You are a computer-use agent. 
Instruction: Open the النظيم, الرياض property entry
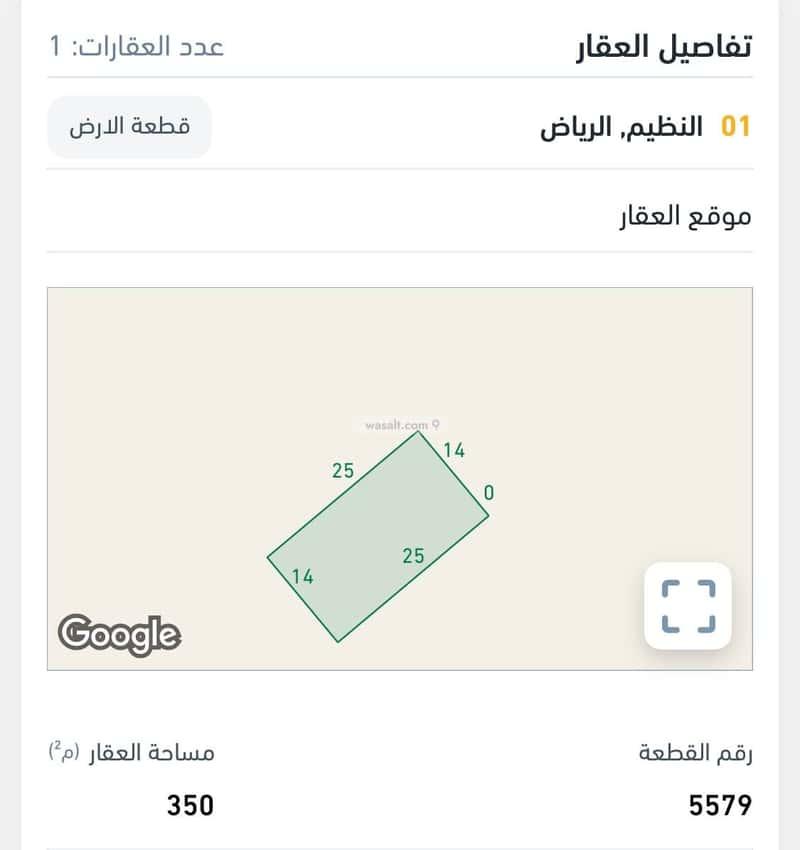[x=622, y=127]
